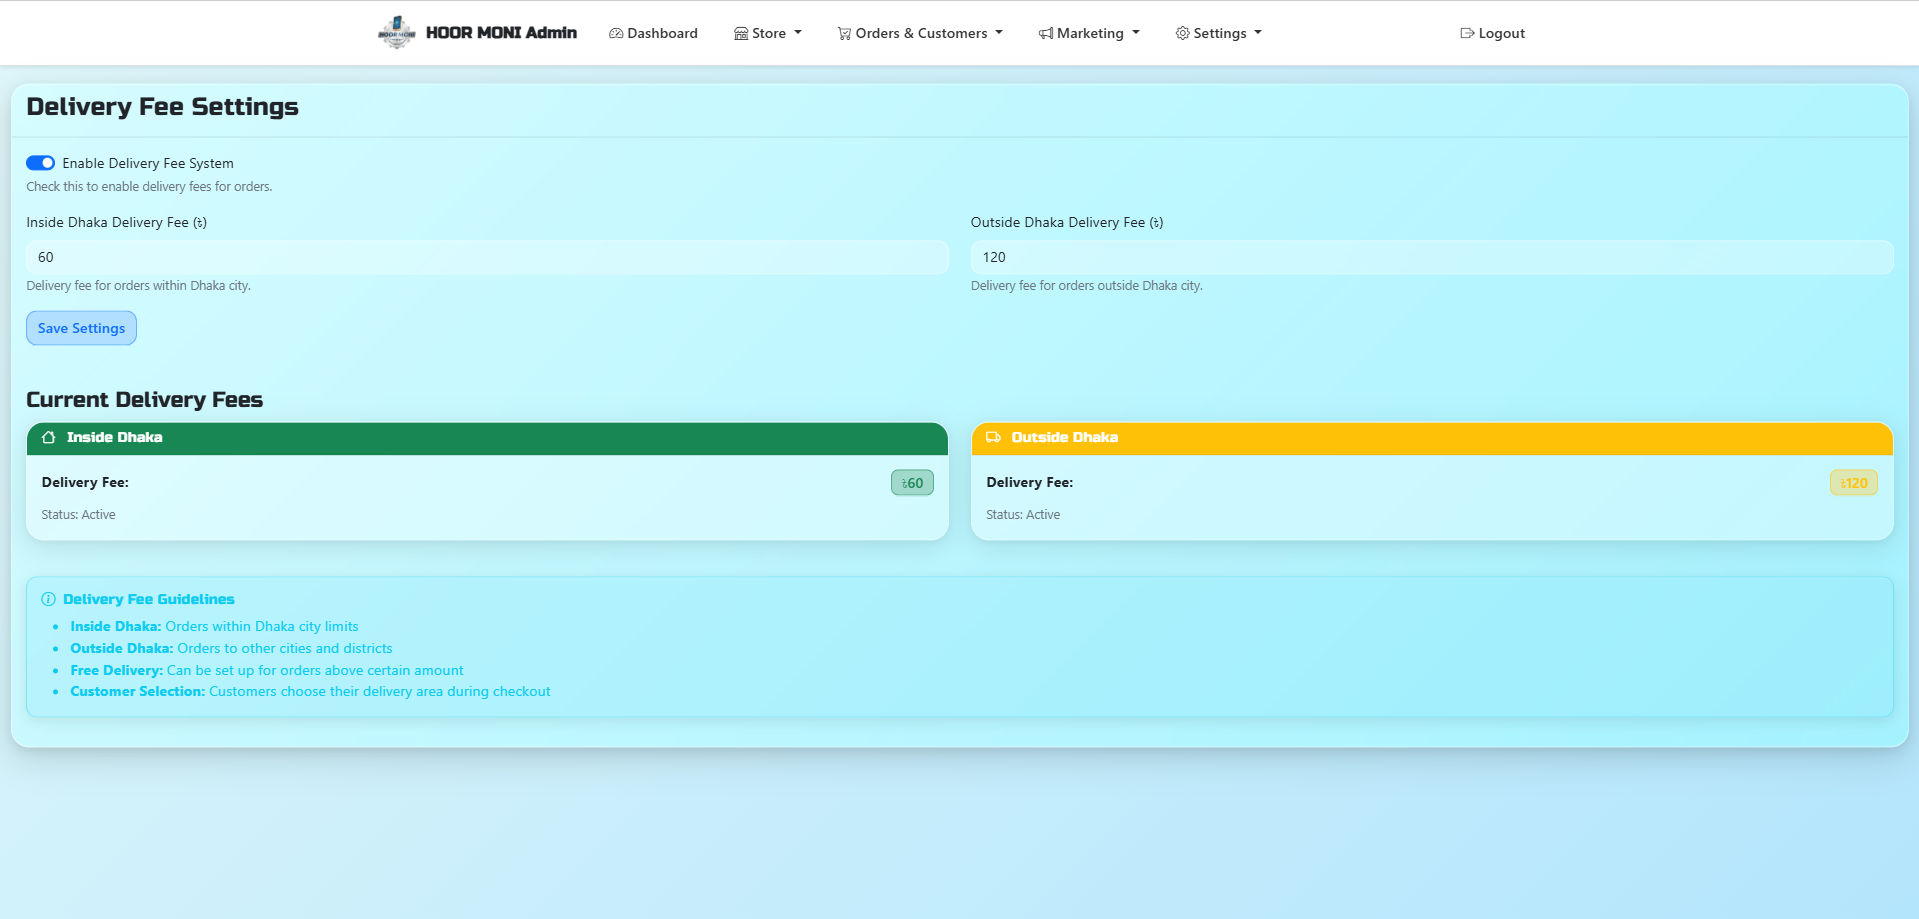Click the Logout arrow icon
The width and height of the screenshot is (1919, 919).
click(1467, 33)
